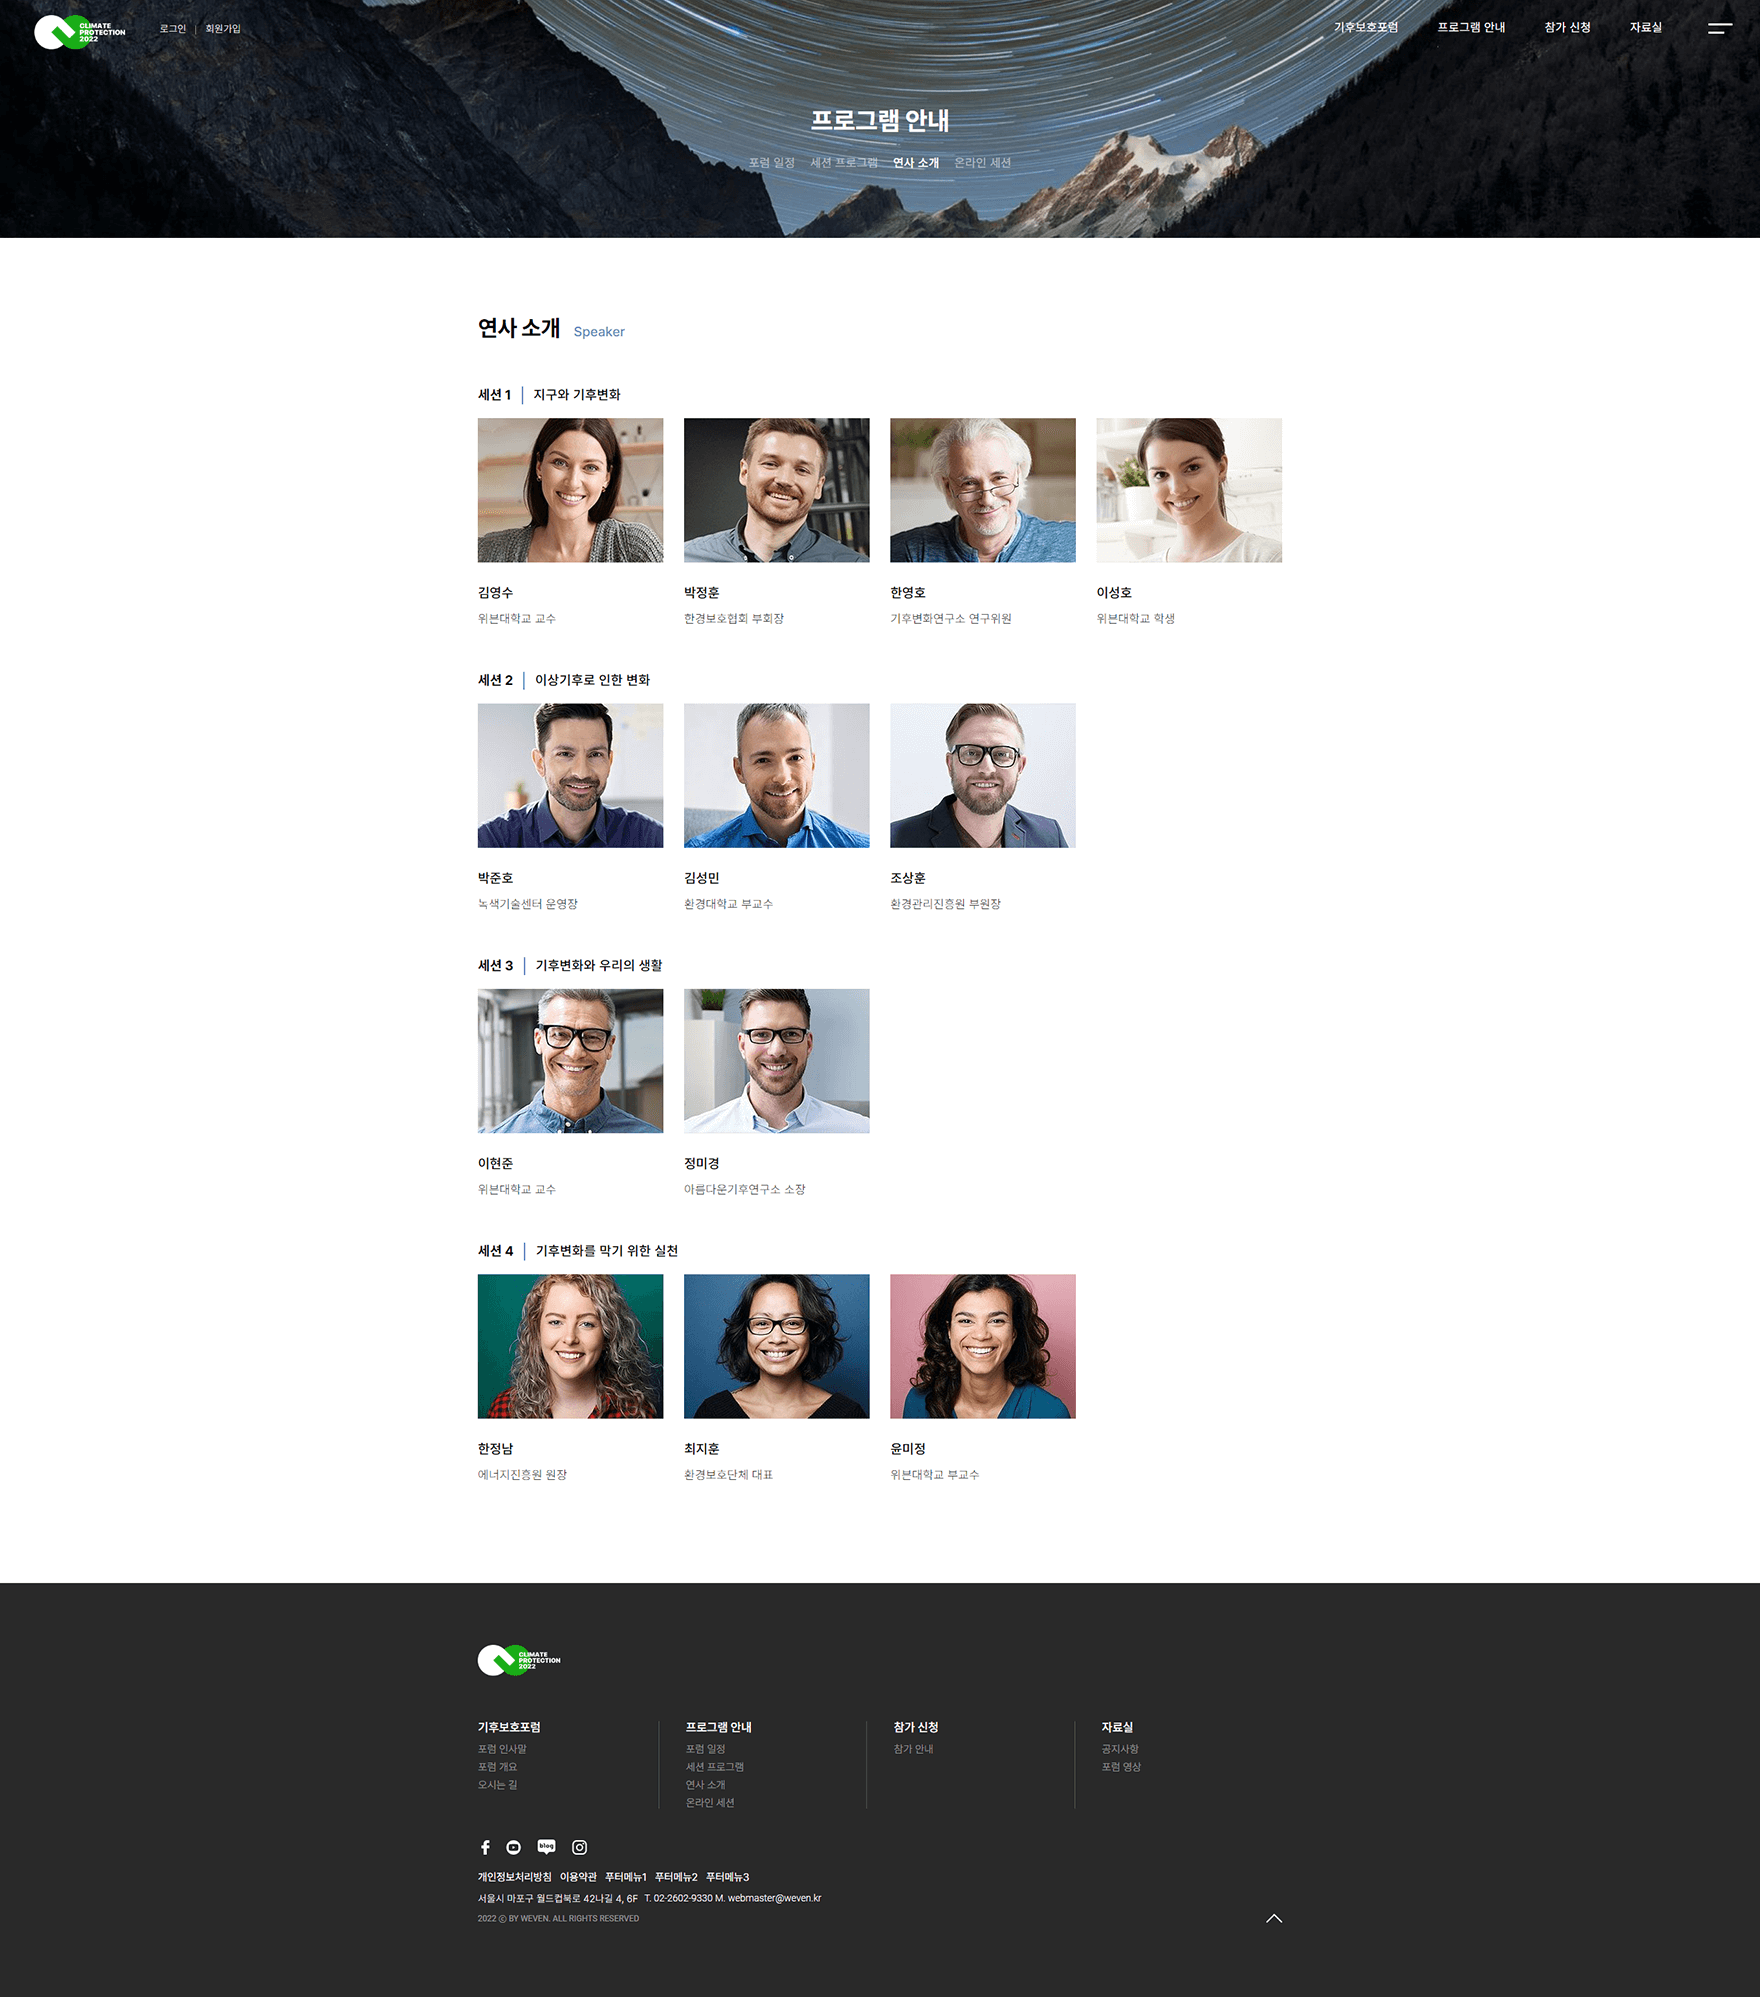Open the 기후보호포럼 top menu
Image resolution: width=1760 pixels, height=1997 pixels.
[1366, 27]
